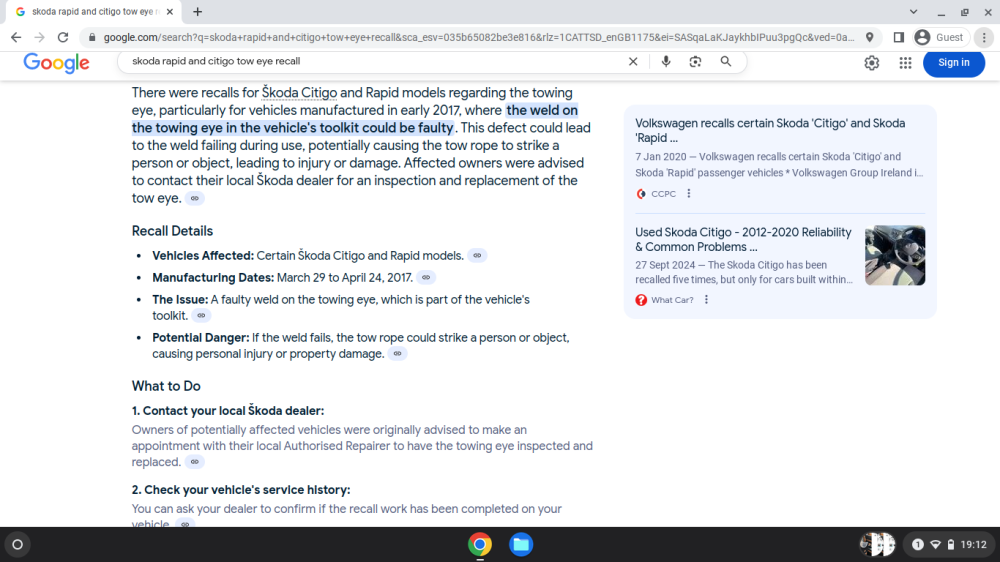
Task: Open Chrome's three-dot menu
Action: 984,38
